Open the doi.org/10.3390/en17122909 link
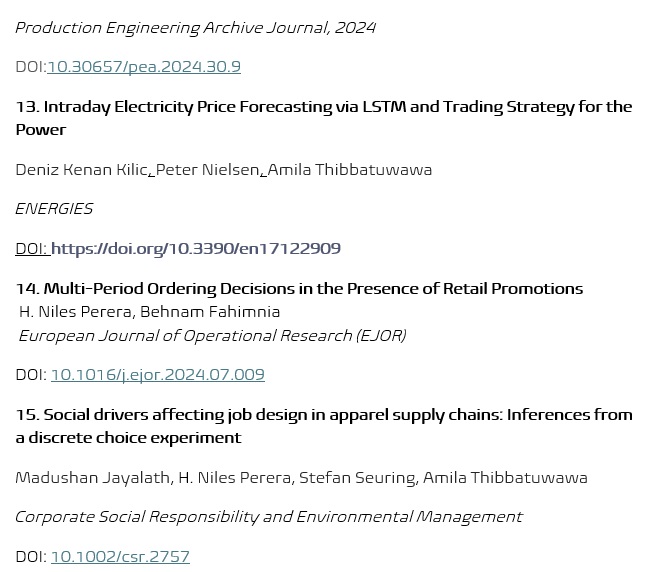Image resolution: width=650 pixels, height=572 pixels. click(195, 248)
